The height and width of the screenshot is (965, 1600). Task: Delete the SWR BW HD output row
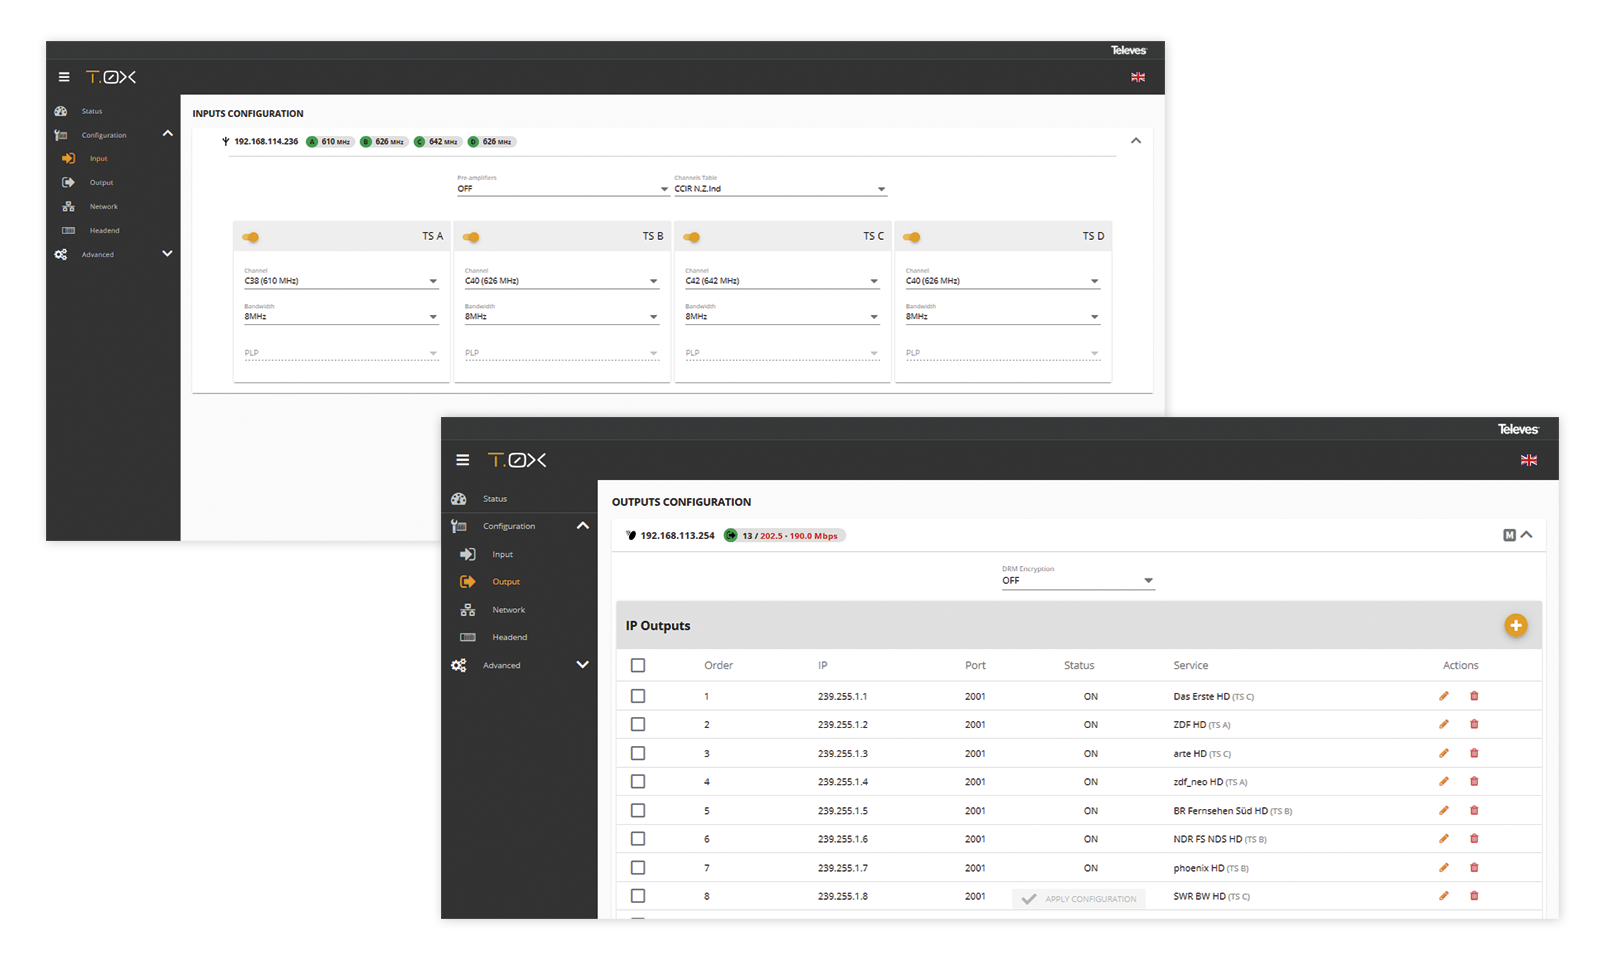click(1474, 895)
